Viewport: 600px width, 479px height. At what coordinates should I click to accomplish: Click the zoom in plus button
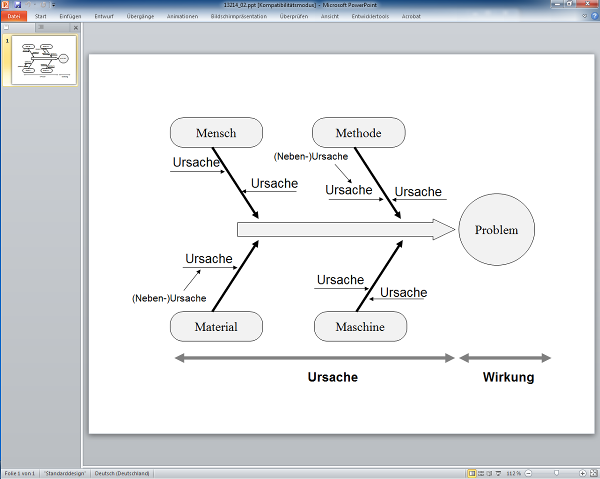click(581, 473)
